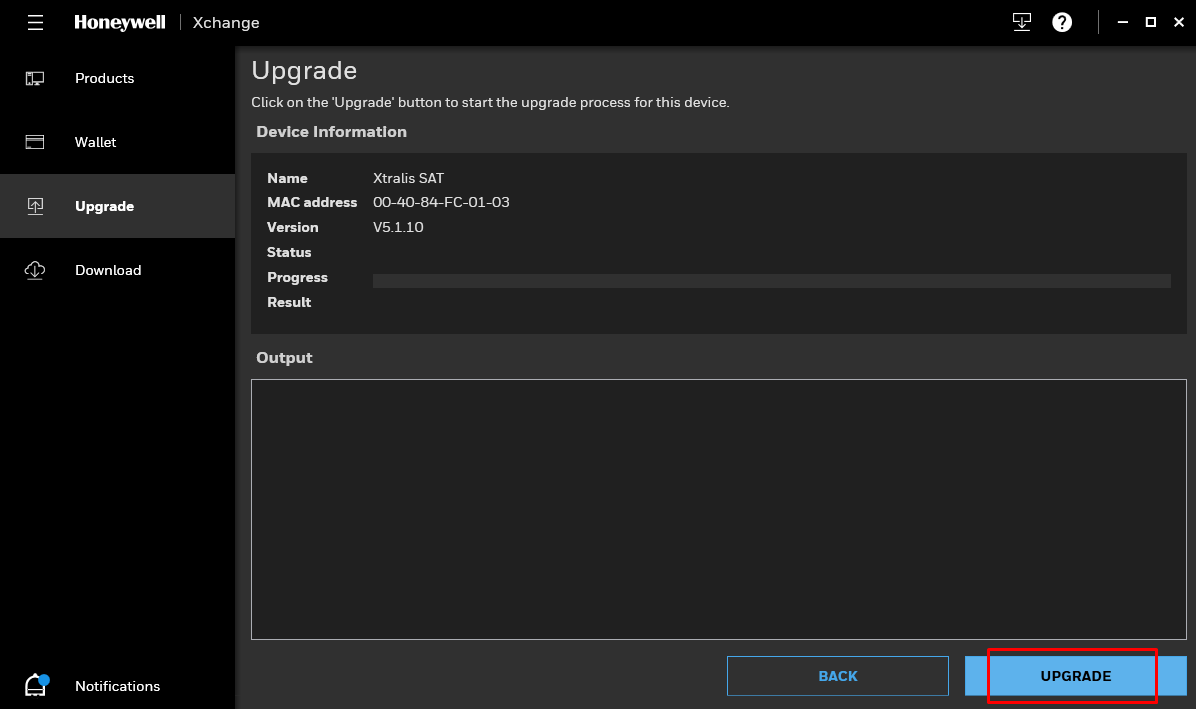
Task: Open the Notifications bell icon
Action: (x=37, y=685)
